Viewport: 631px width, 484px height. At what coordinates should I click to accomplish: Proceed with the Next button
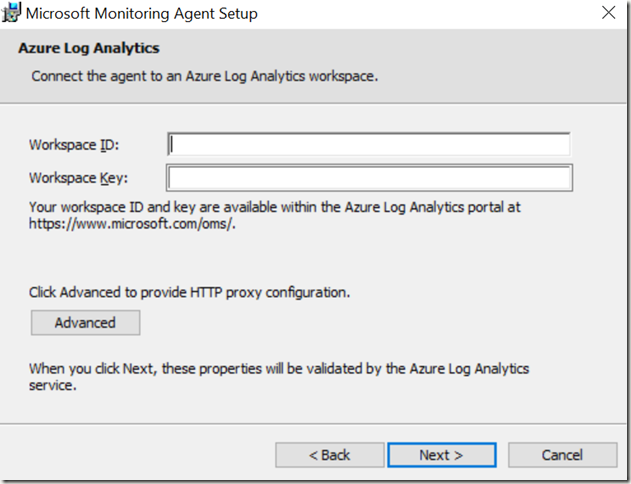442,455
